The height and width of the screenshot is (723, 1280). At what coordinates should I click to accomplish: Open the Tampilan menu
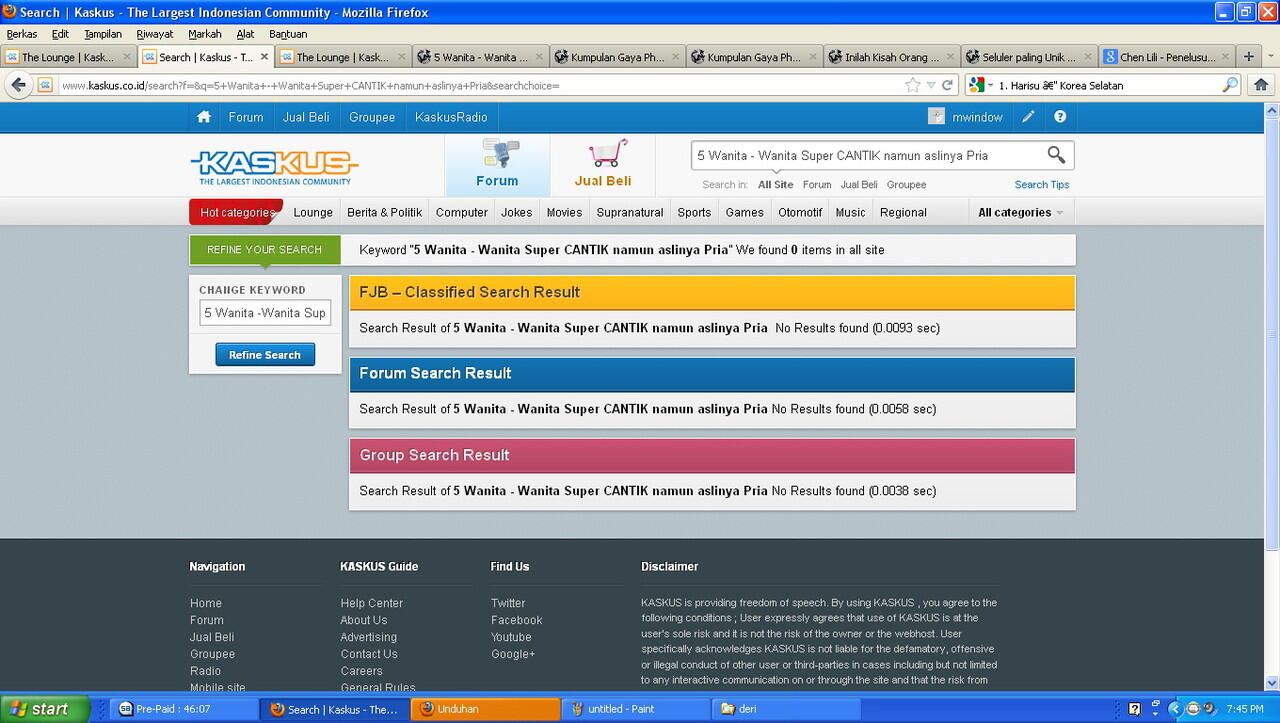[103, 34]
